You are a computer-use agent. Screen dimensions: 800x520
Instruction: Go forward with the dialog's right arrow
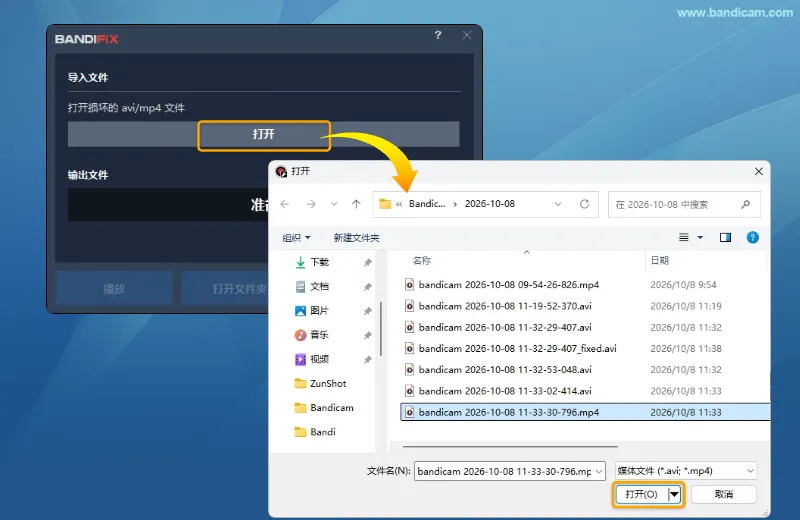pos(311,204)
